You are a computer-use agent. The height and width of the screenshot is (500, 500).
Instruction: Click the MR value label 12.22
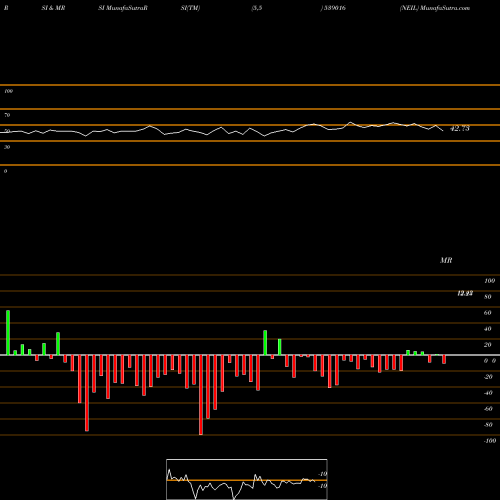click(x=465, y=293)
